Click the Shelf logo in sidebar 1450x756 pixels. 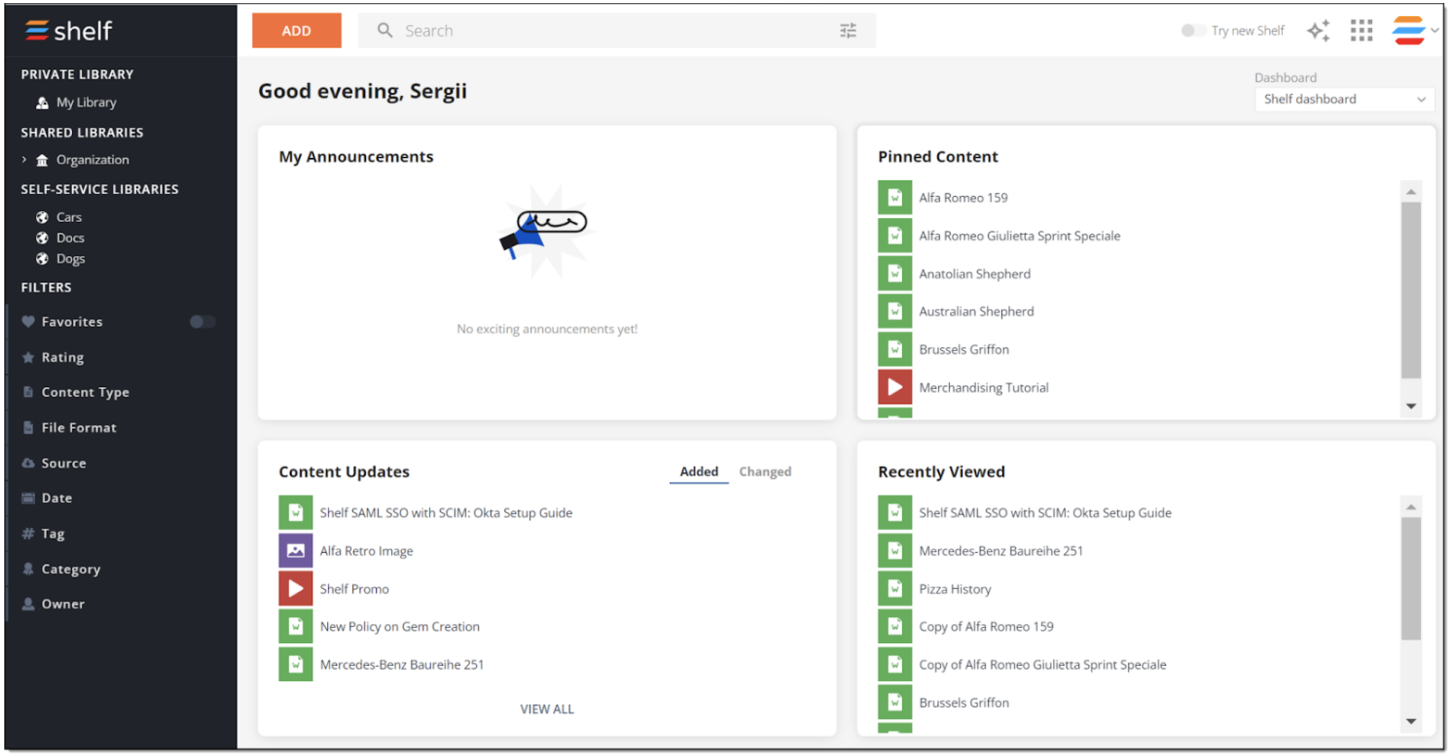(x=68, y=31)
